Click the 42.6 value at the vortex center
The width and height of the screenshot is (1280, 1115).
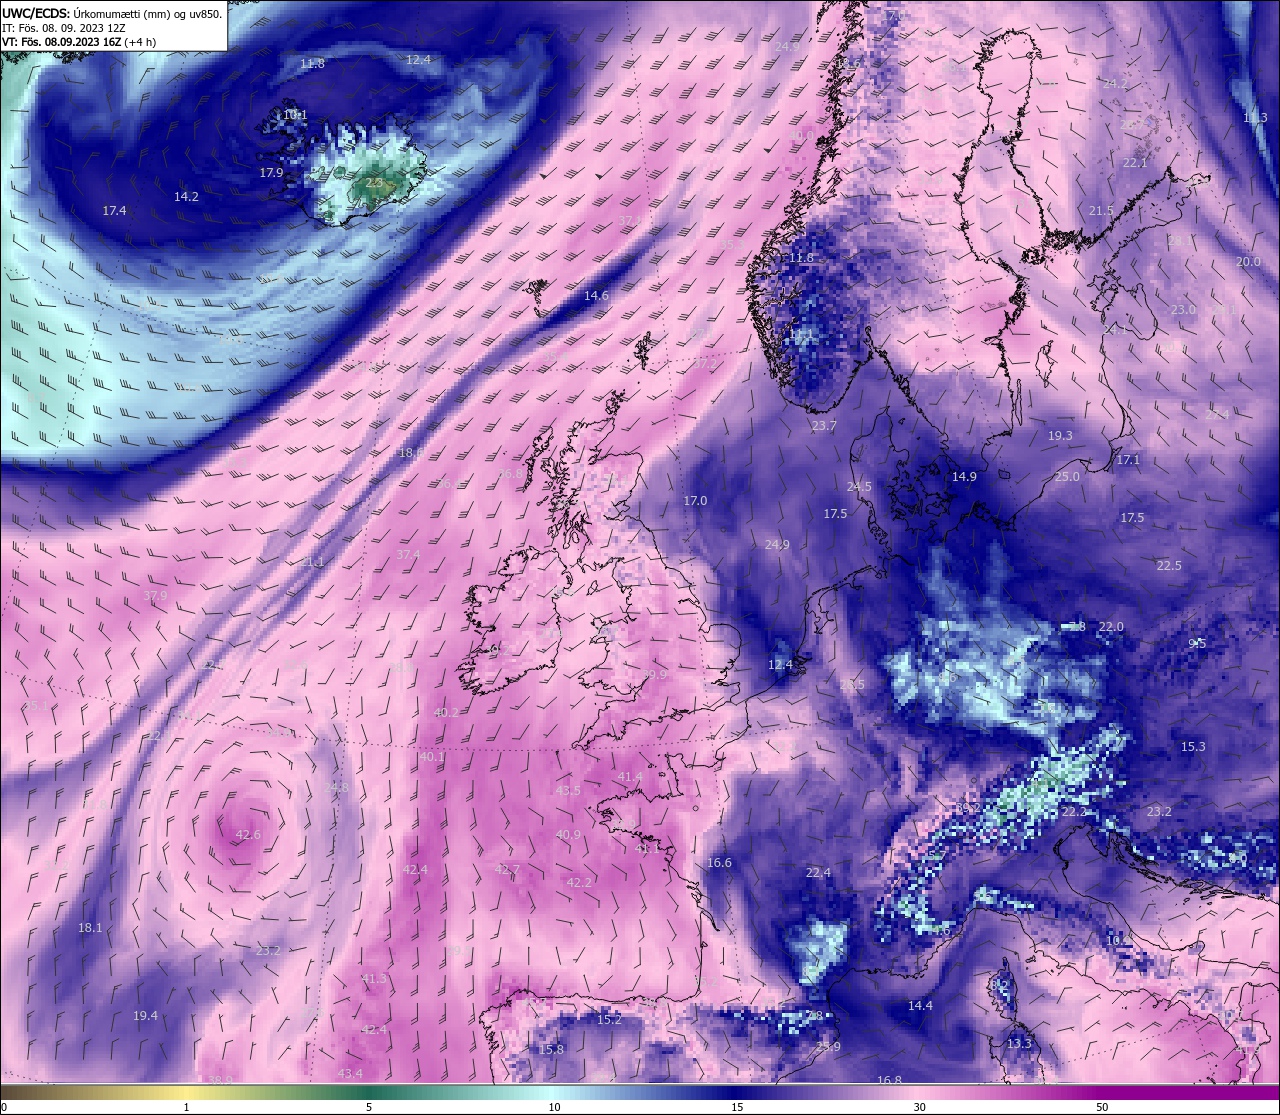[x=248, y=835]
